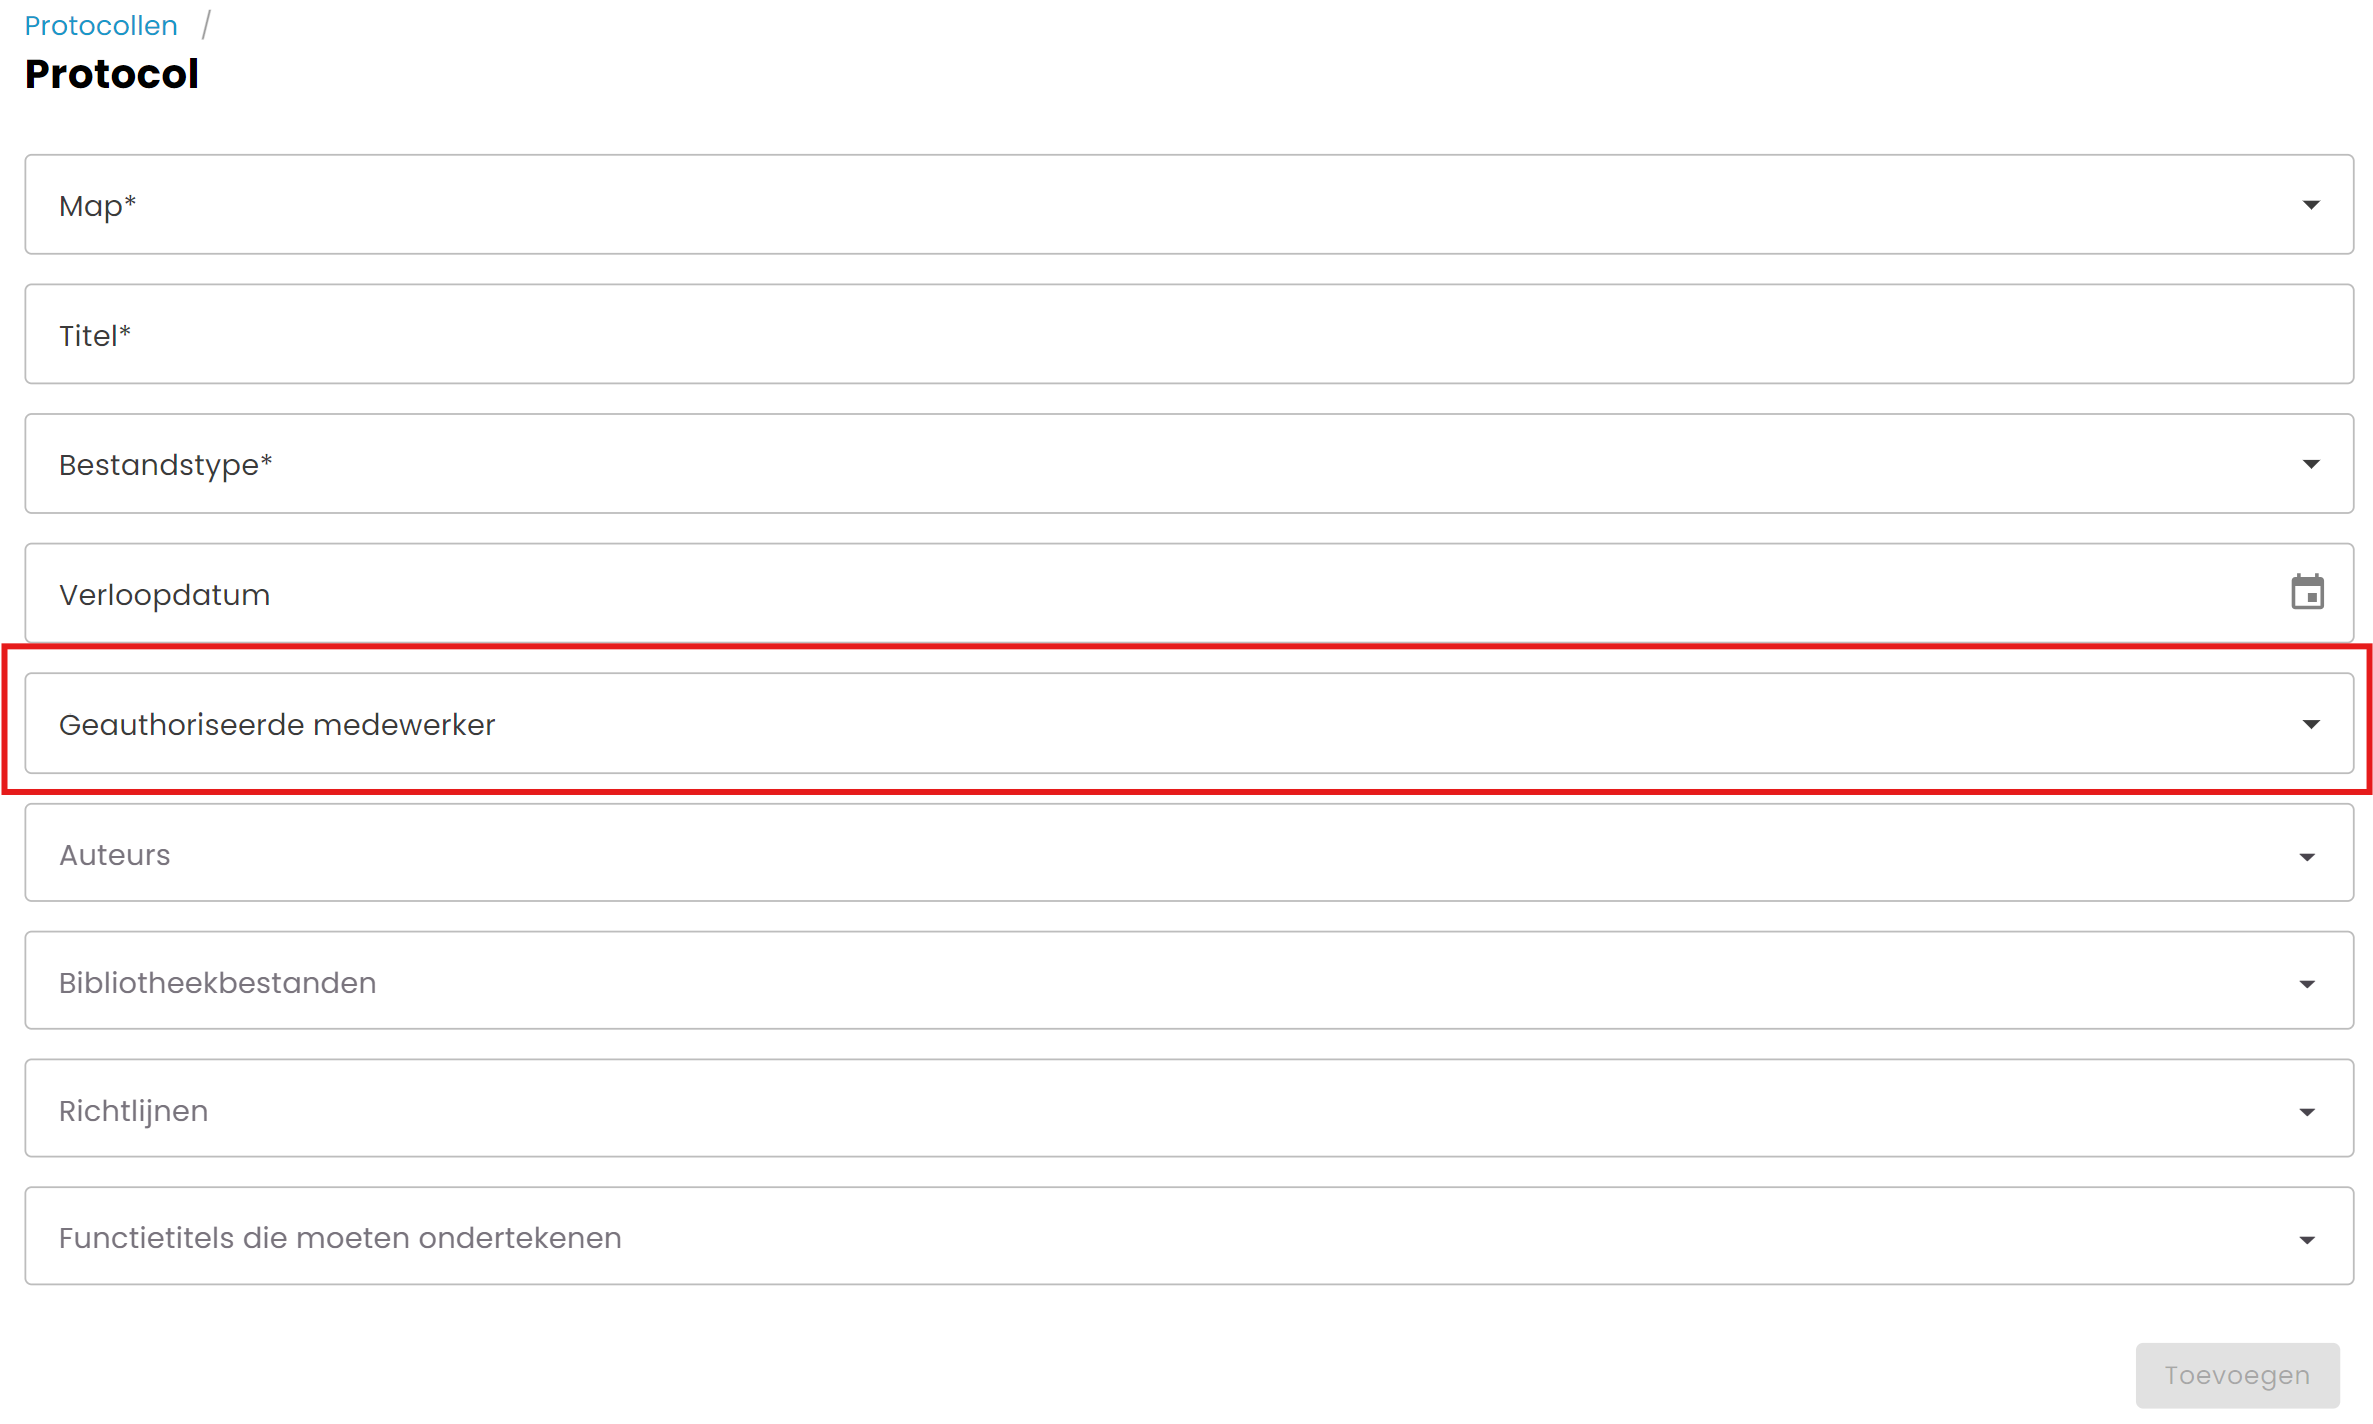The height and width of the screenshot is (1424, 2373).
Task: Select the Protocol page heading text
Action: point(112,74)
